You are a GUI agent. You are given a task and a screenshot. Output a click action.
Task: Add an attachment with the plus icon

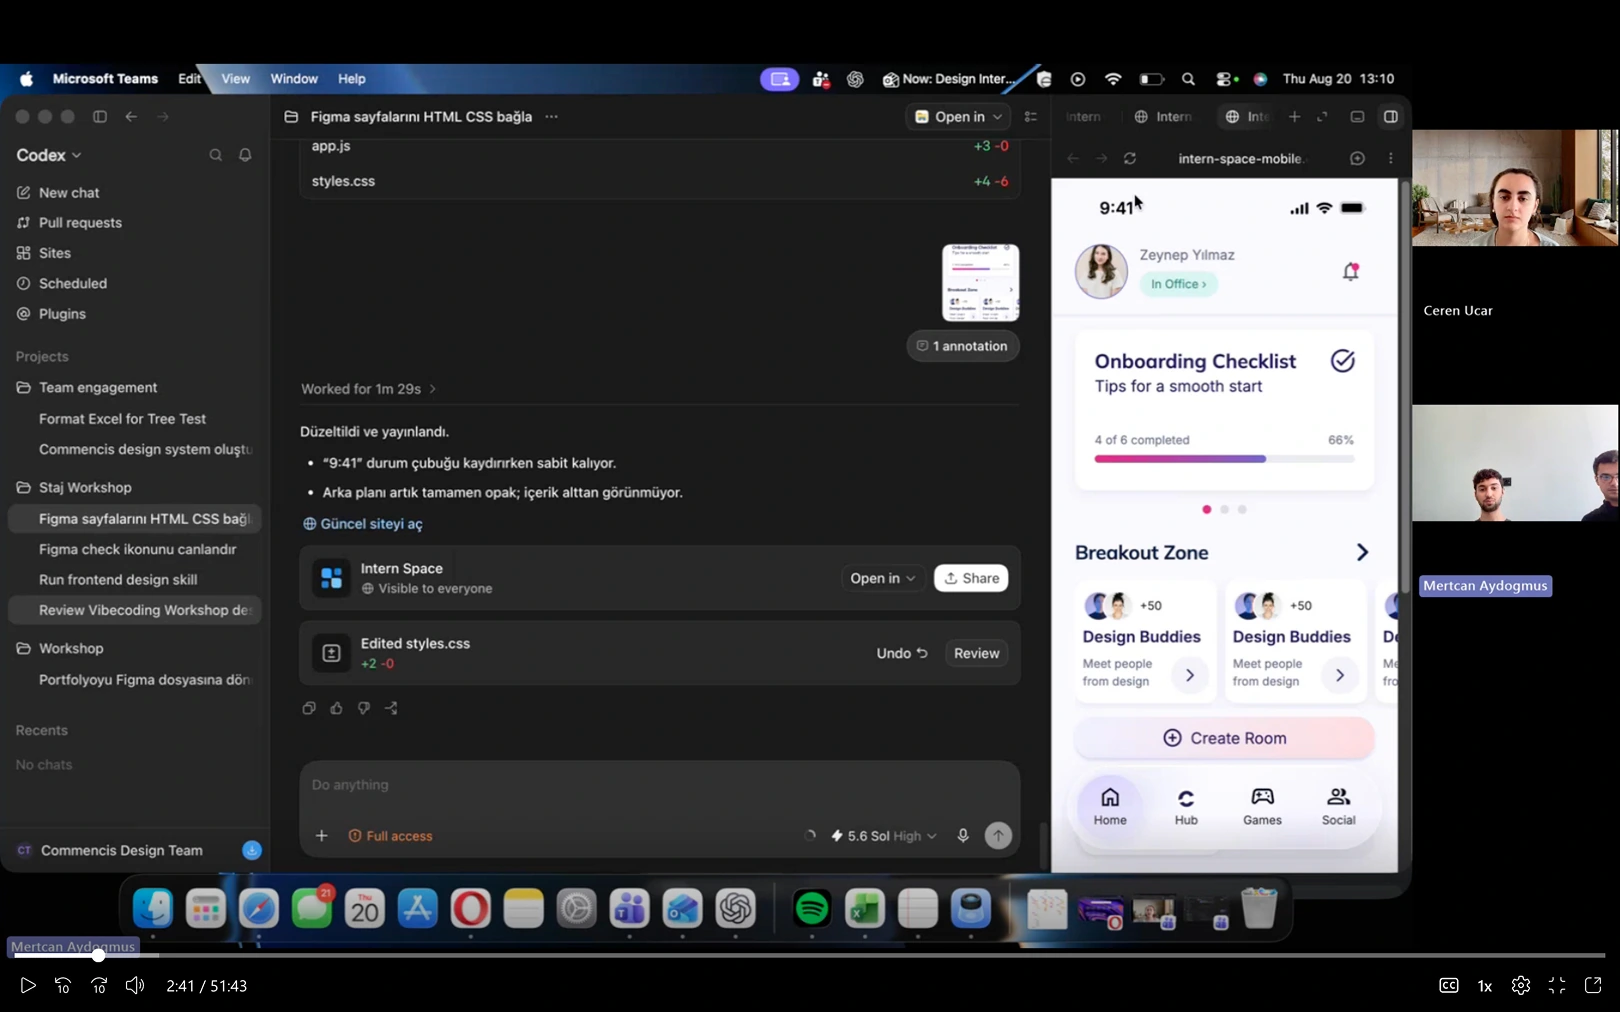321,836
